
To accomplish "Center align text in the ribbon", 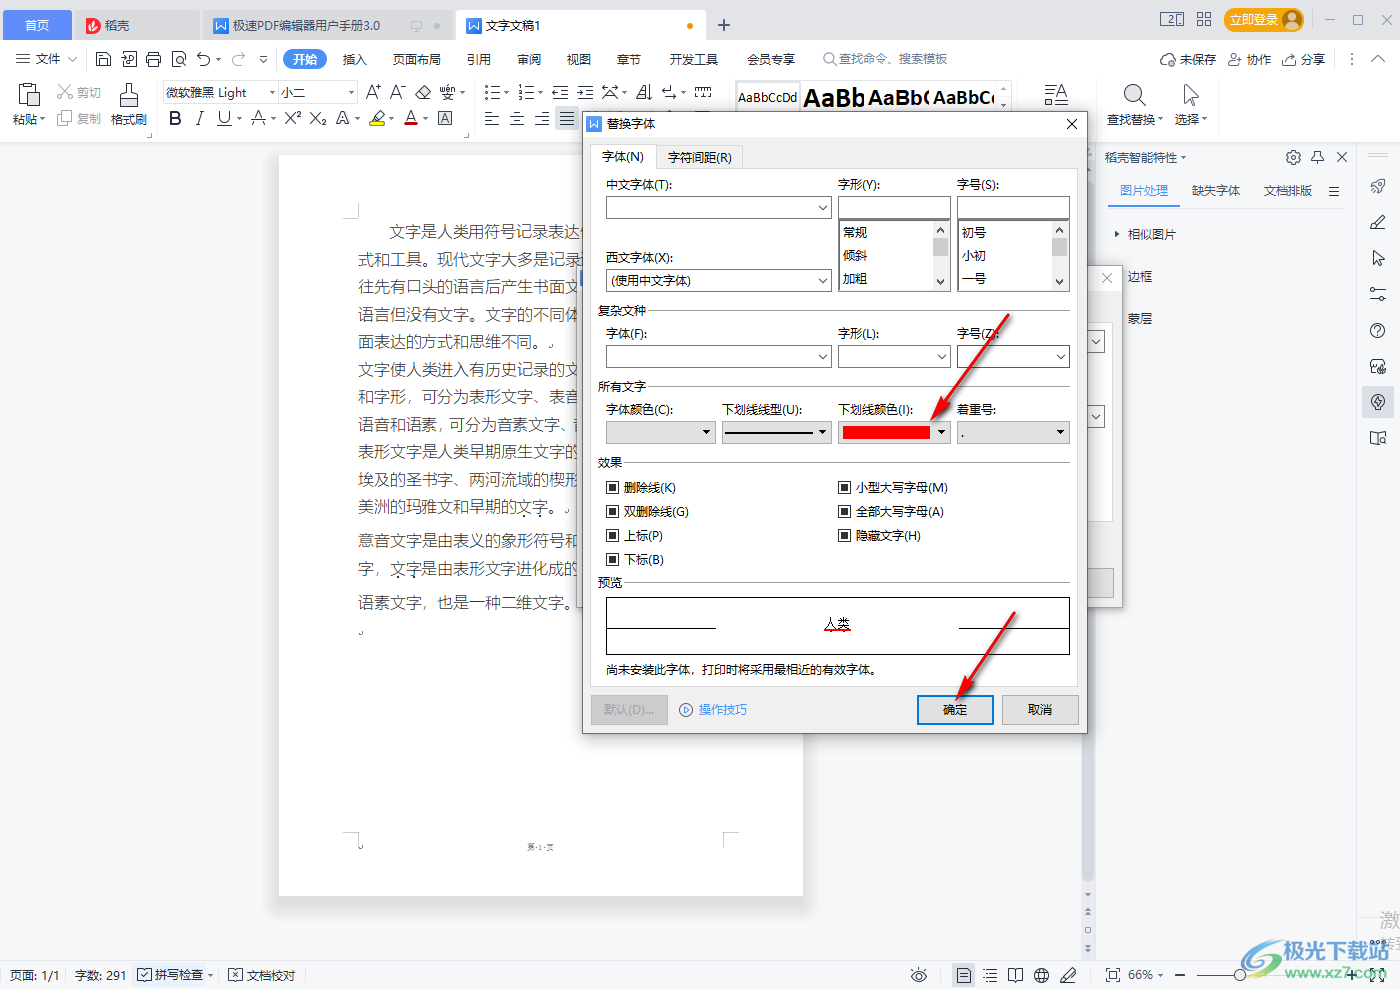I will tap(517, 118).
